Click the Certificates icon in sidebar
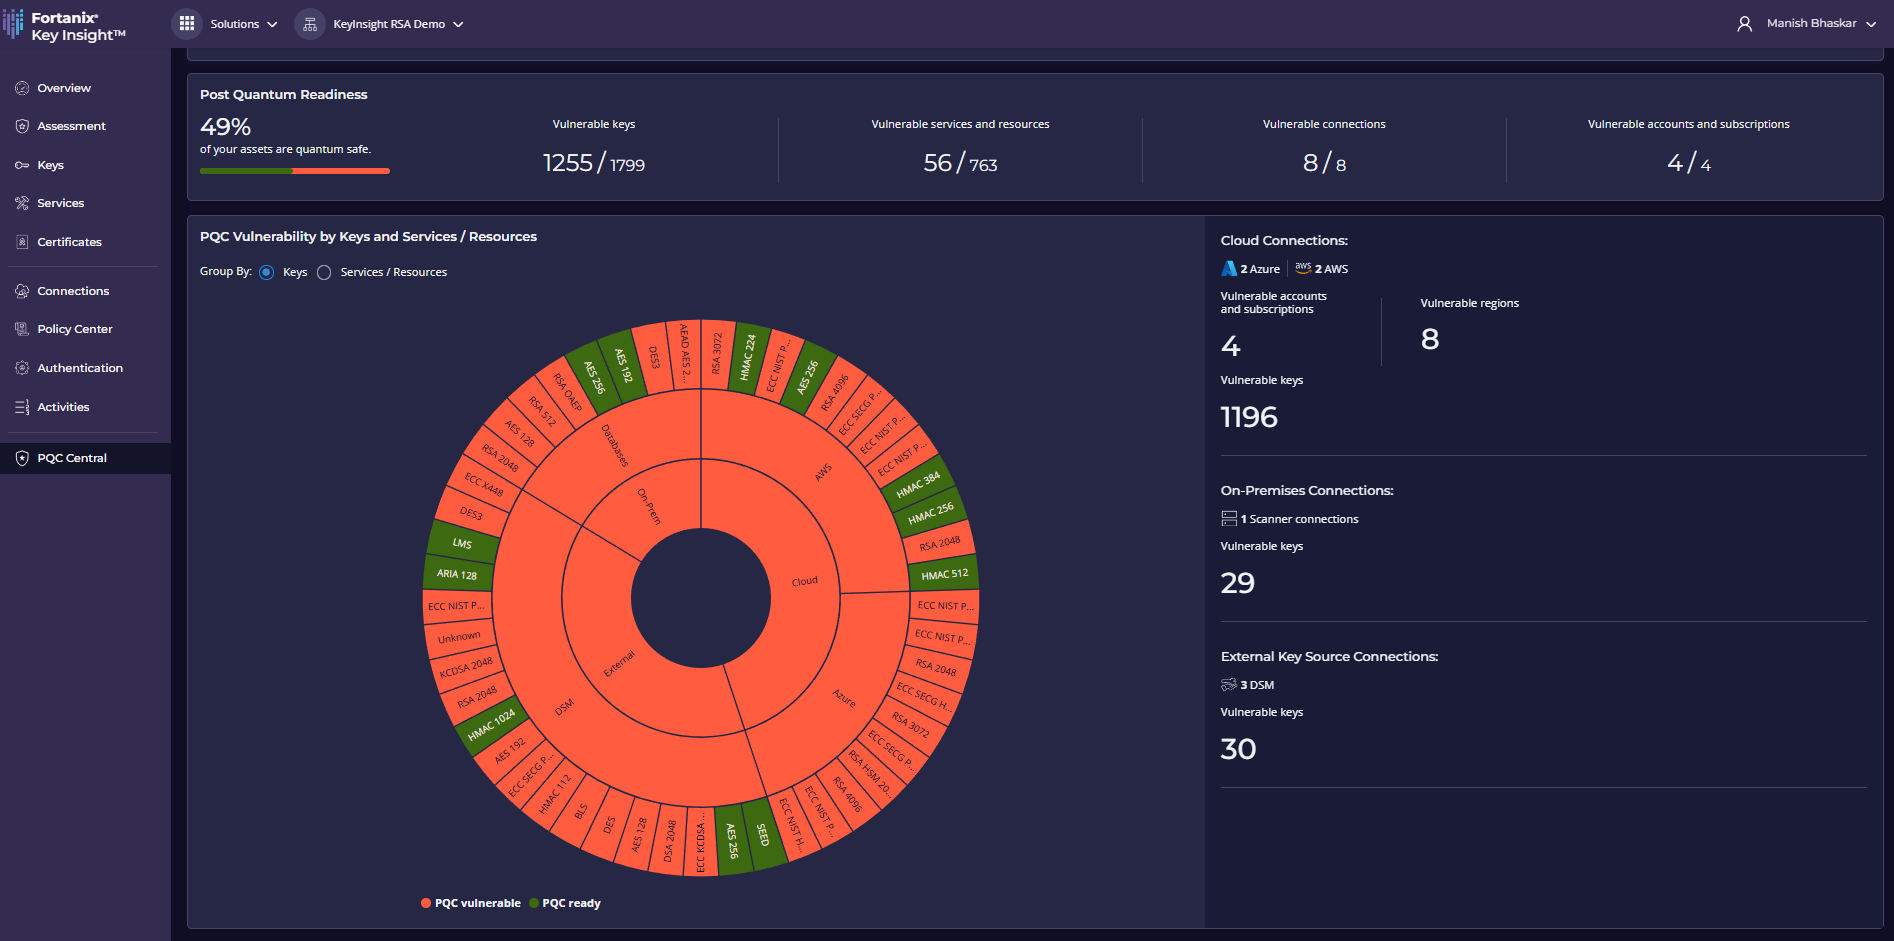The width and height of the screenshot is (1894, 941). (x=22, y=242)
